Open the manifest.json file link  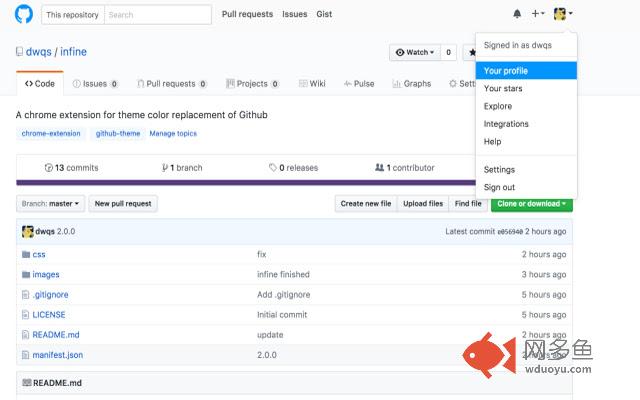[x=58, y=355]
